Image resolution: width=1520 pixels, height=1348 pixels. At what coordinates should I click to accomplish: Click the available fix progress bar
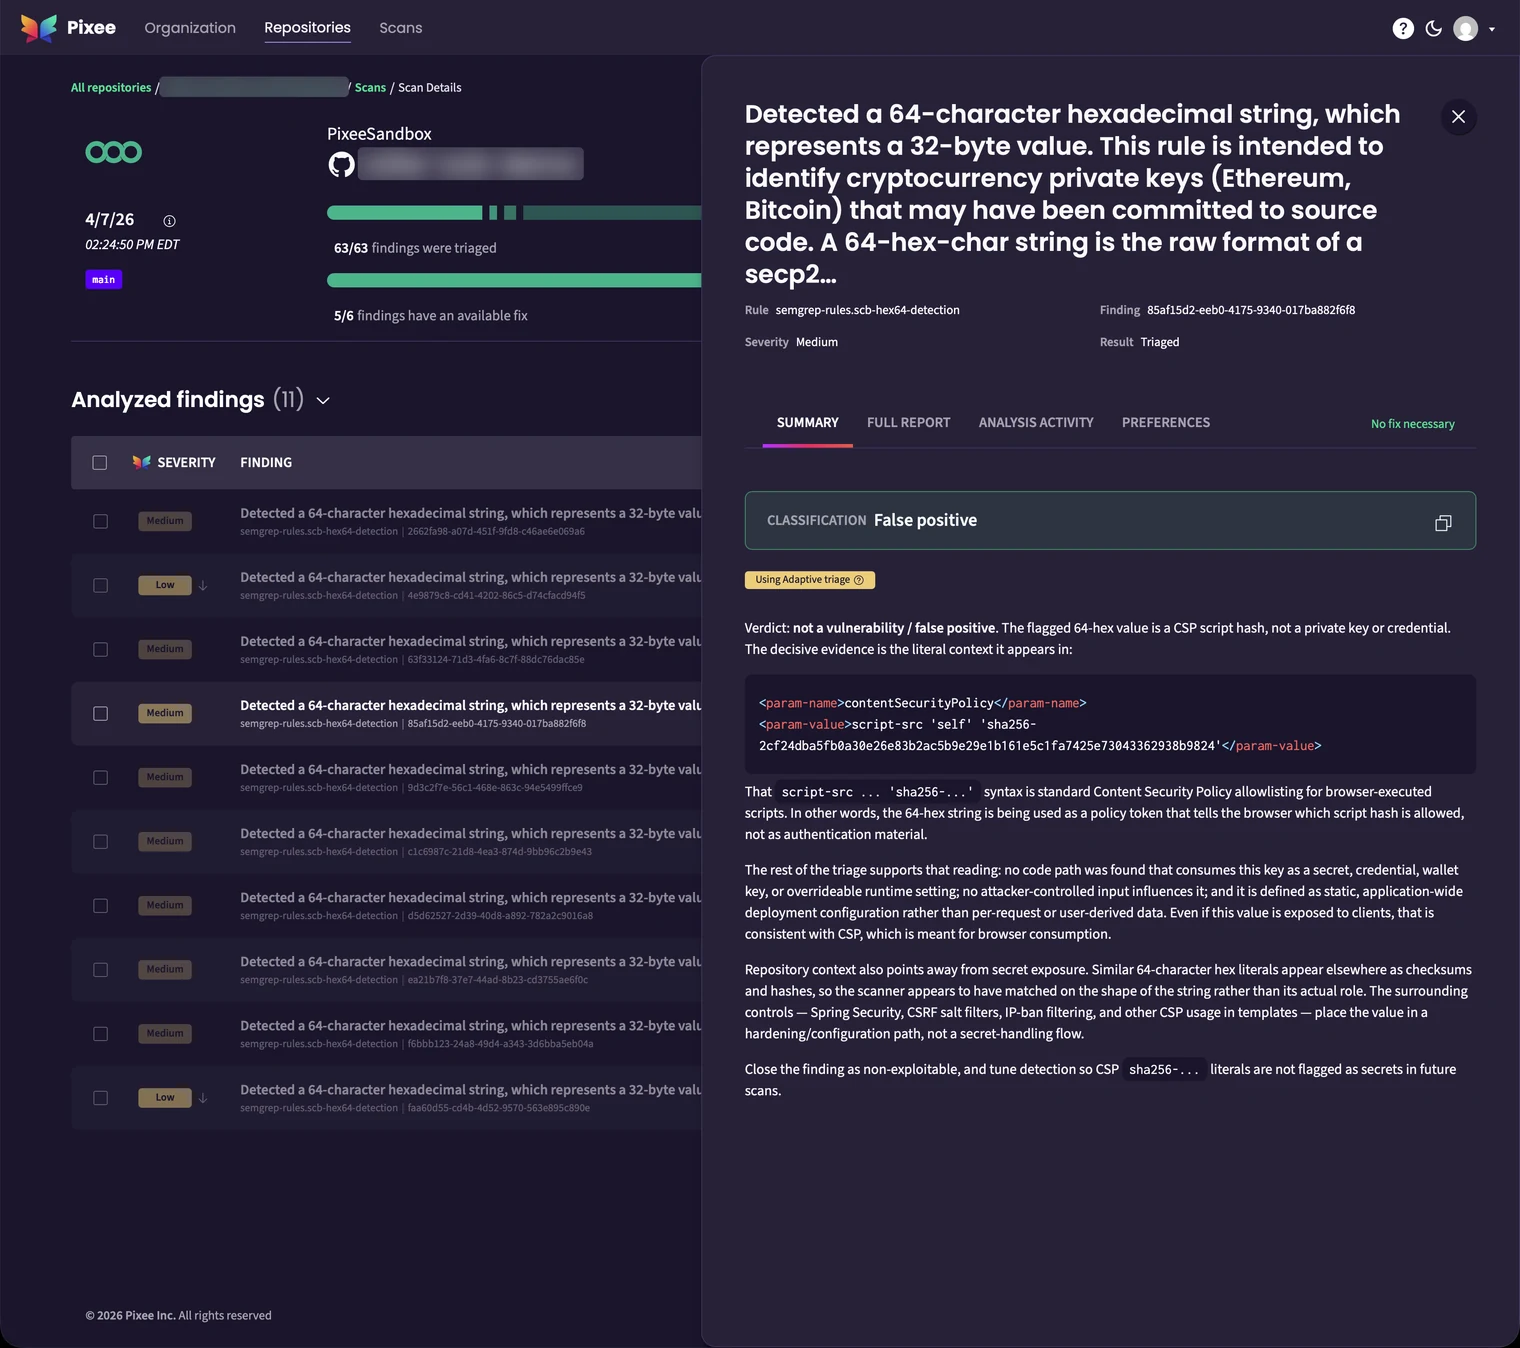point(514,280)
